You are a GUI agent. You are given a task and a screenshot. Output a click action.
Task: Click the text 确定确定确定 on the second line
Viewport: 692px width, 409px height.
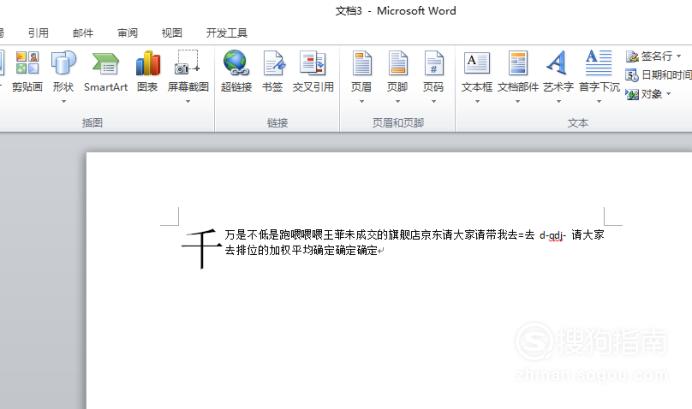[x=346, y=251]
